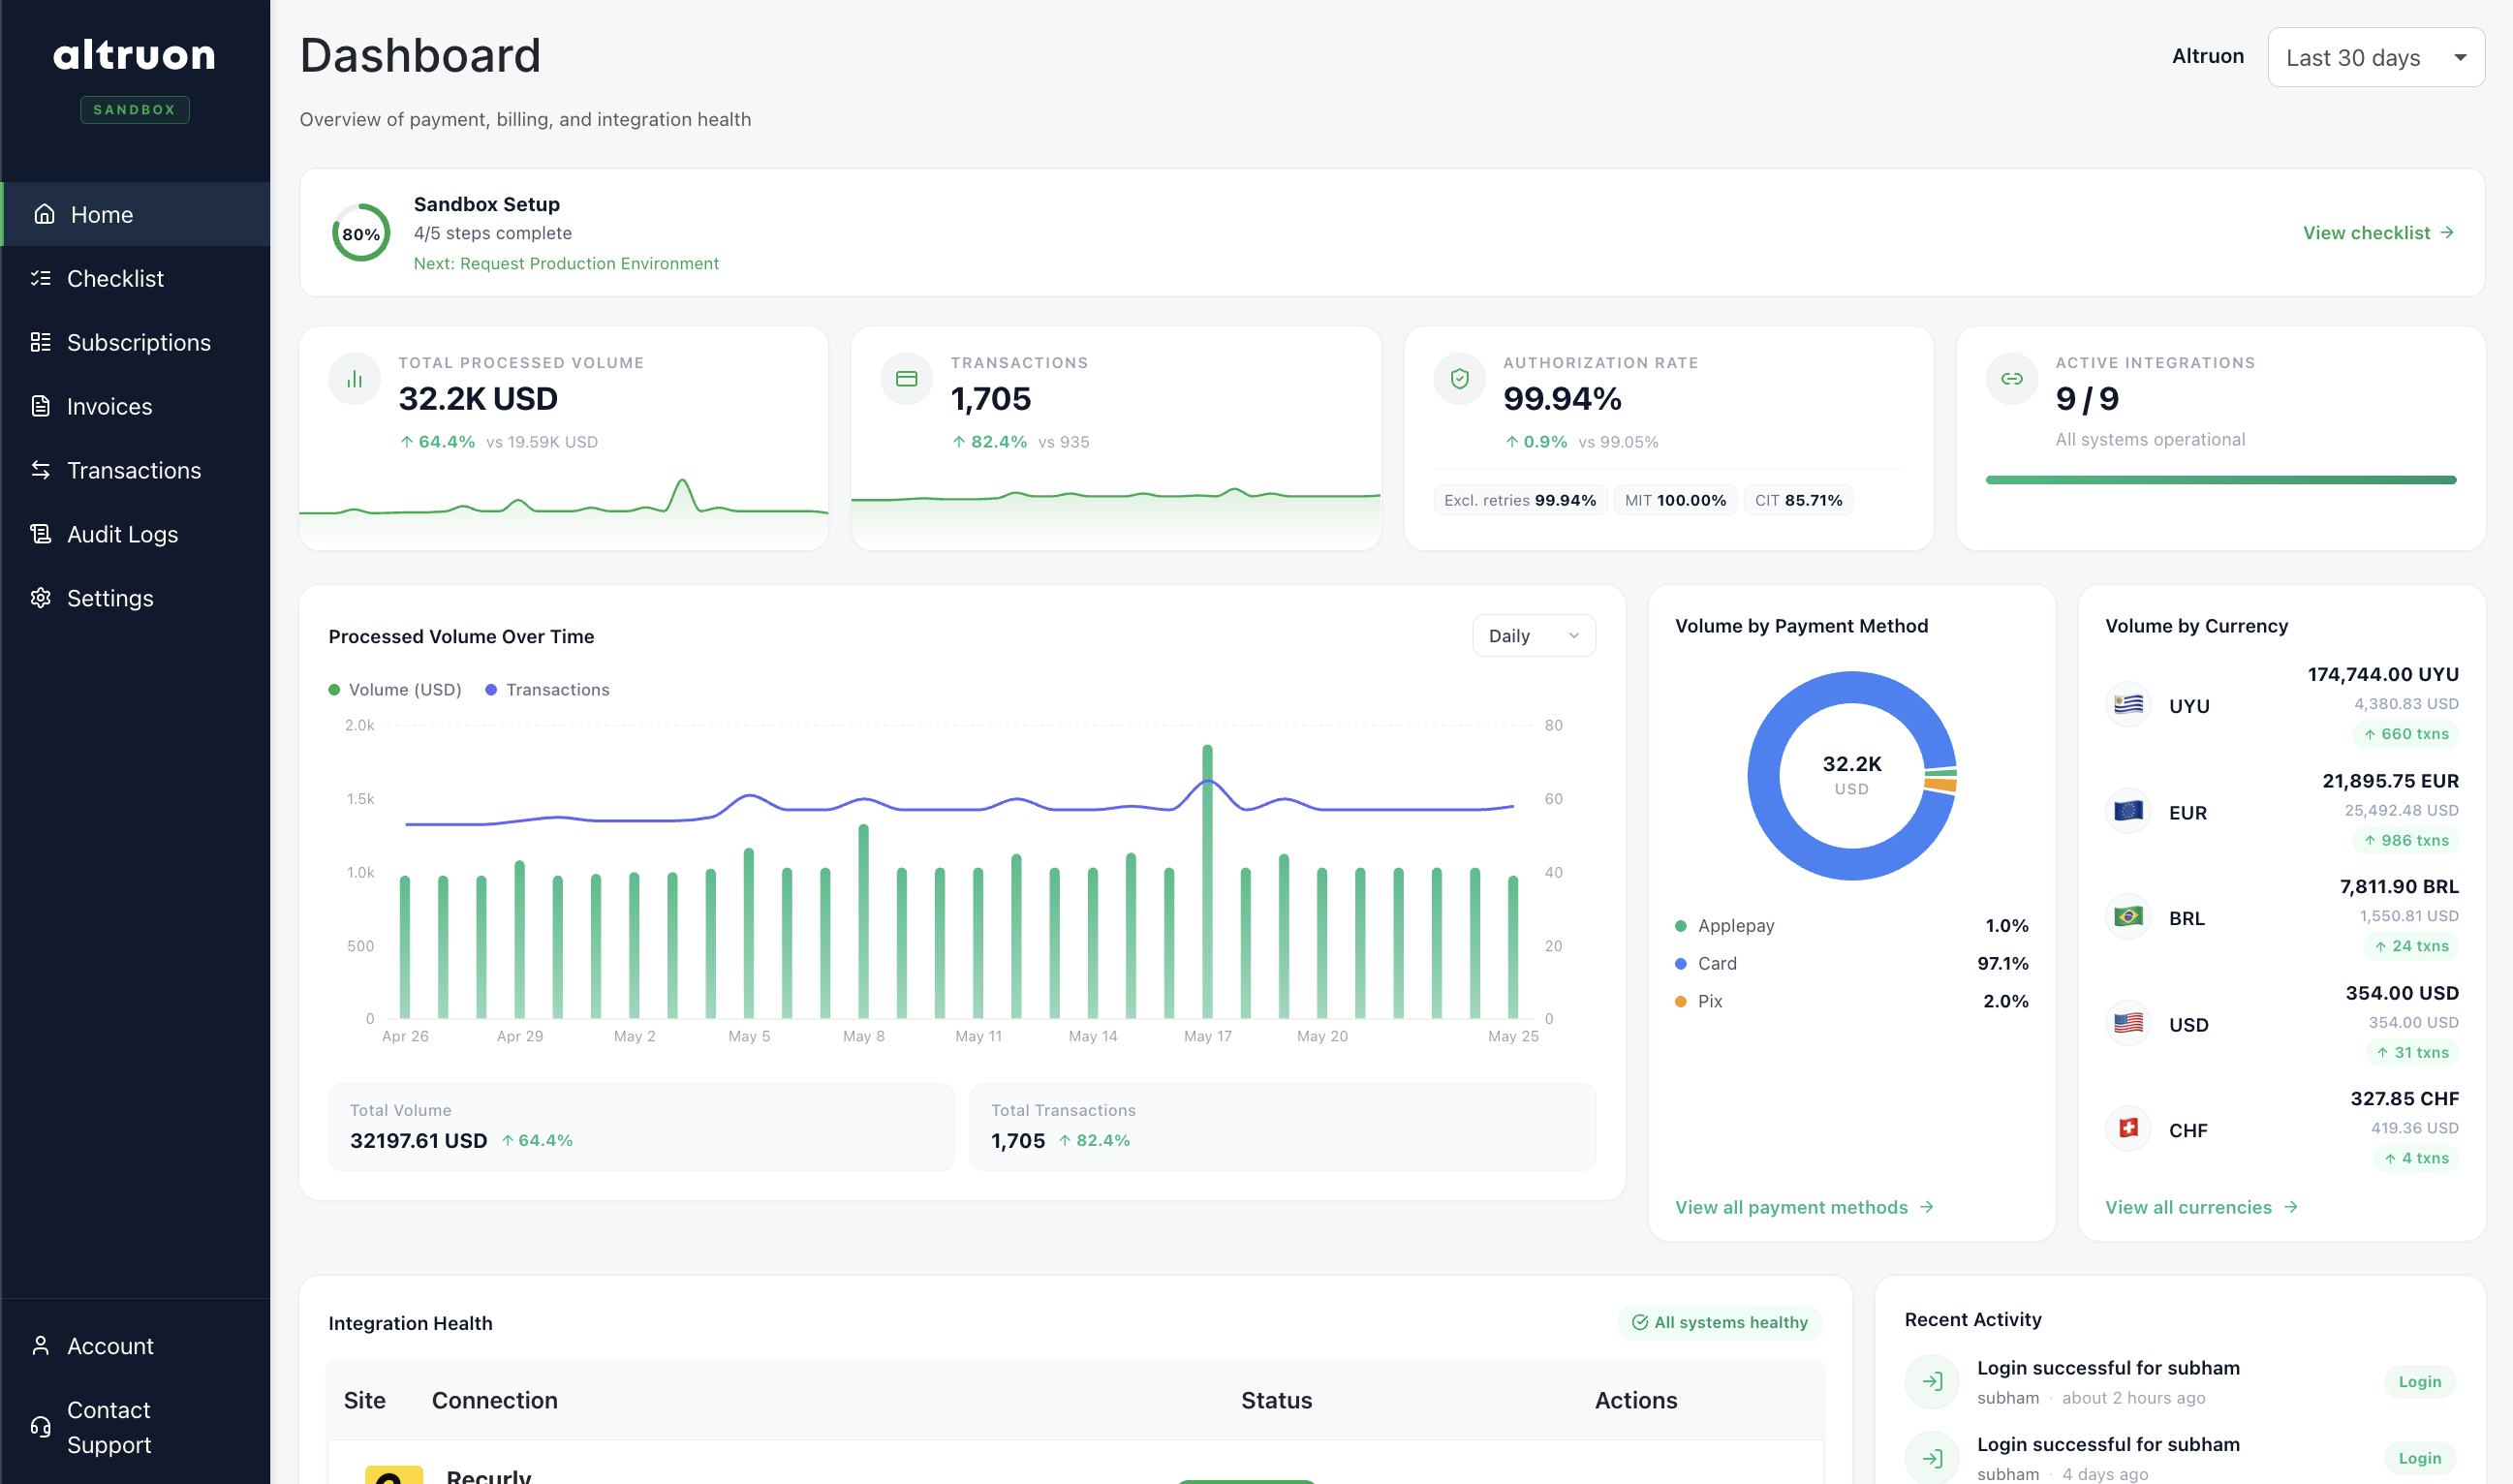Click the Contact Support headset icon
This screenshot has width=2513, height=1484.
pyautogui.click(x=41, y=1427)
